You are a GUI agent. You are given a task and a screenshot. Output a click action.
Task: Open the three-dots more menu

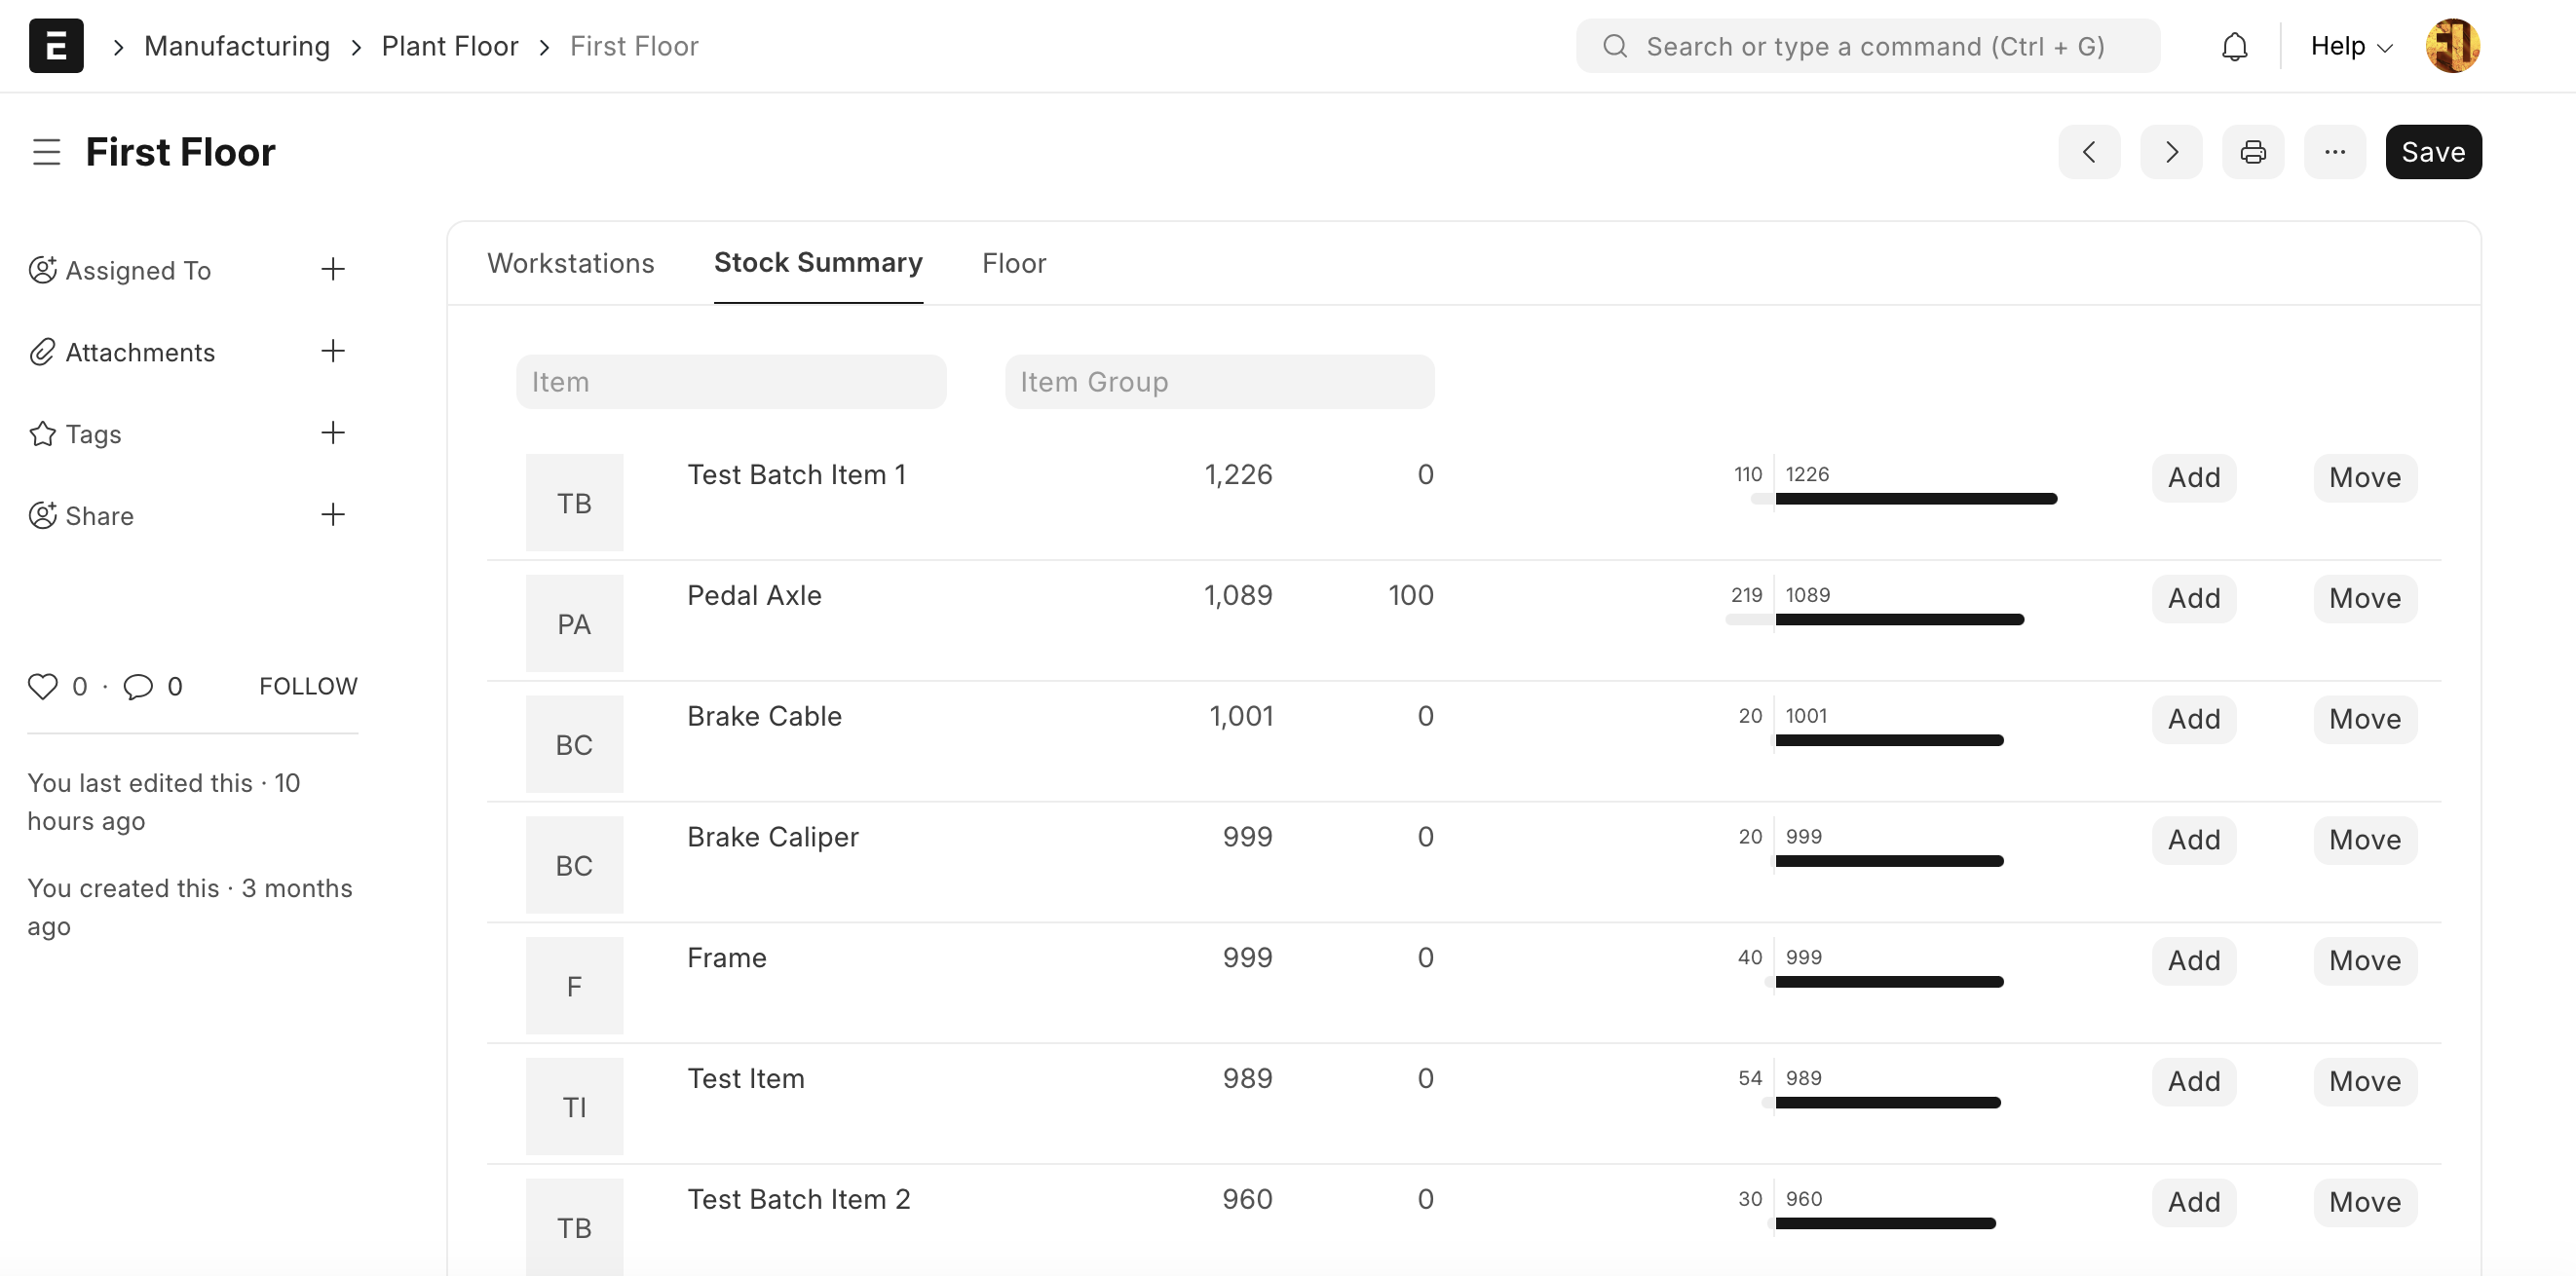pyautogui.click(x=2335, y=152)
